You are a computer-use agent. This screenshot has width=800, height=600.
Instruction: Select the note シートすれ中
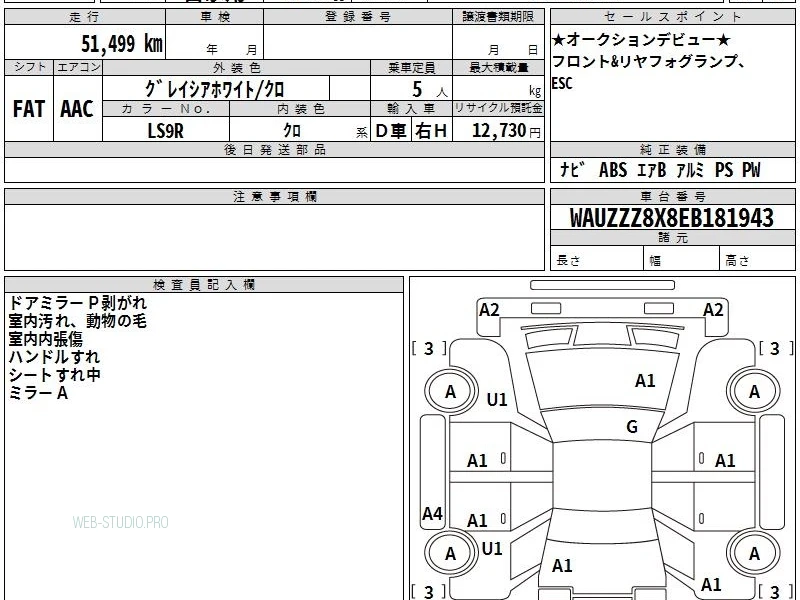click(54, 375)
